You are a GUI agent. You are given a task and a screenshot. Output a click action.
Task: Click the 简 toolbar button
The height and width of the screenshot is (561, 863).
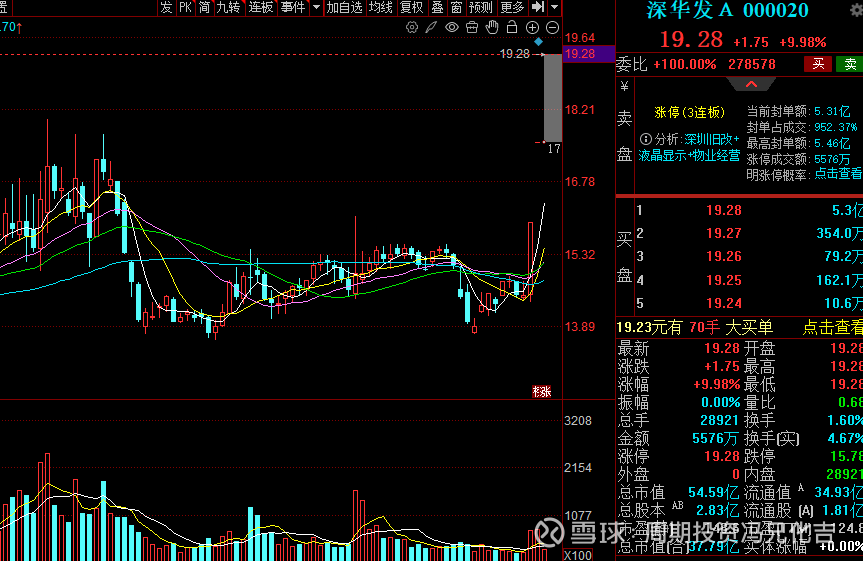[205, 7]
